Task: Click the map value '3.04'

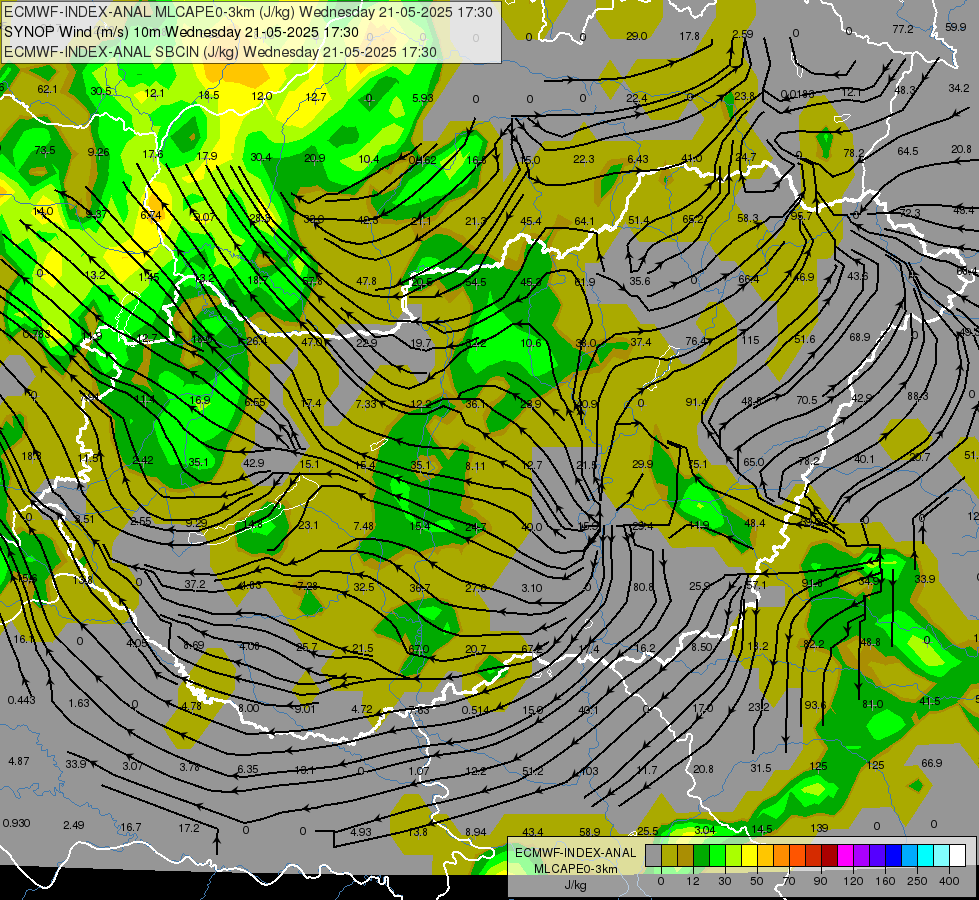Action: click(704, 829)
